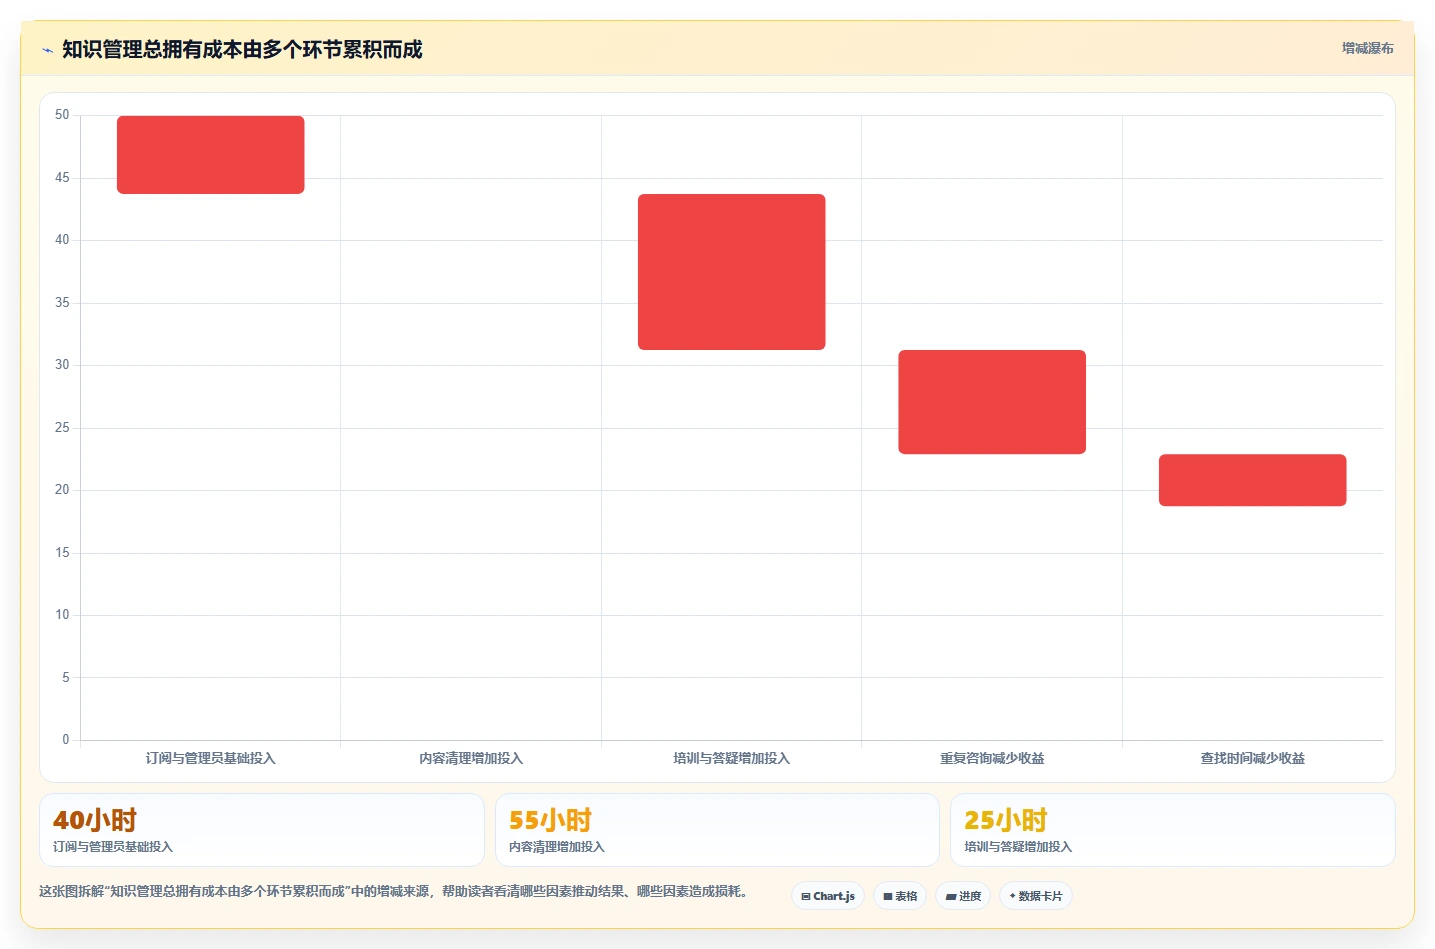Click the red bar for 查找时间减少收益
Screen dimensions: 1435x949
tap(1252, 480)
